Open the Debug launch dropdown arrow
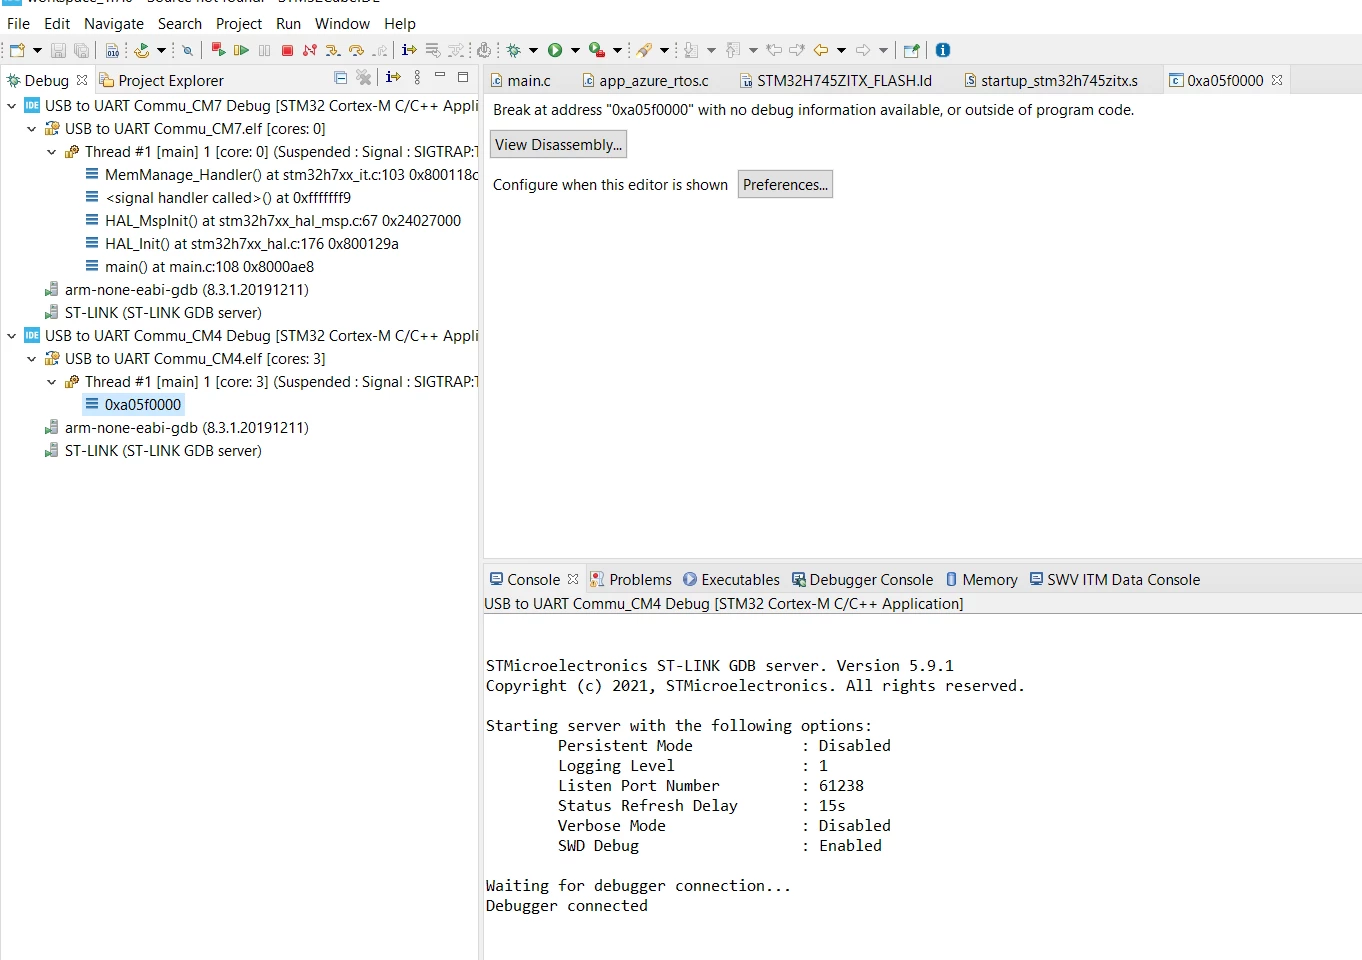 pos(533,50)
